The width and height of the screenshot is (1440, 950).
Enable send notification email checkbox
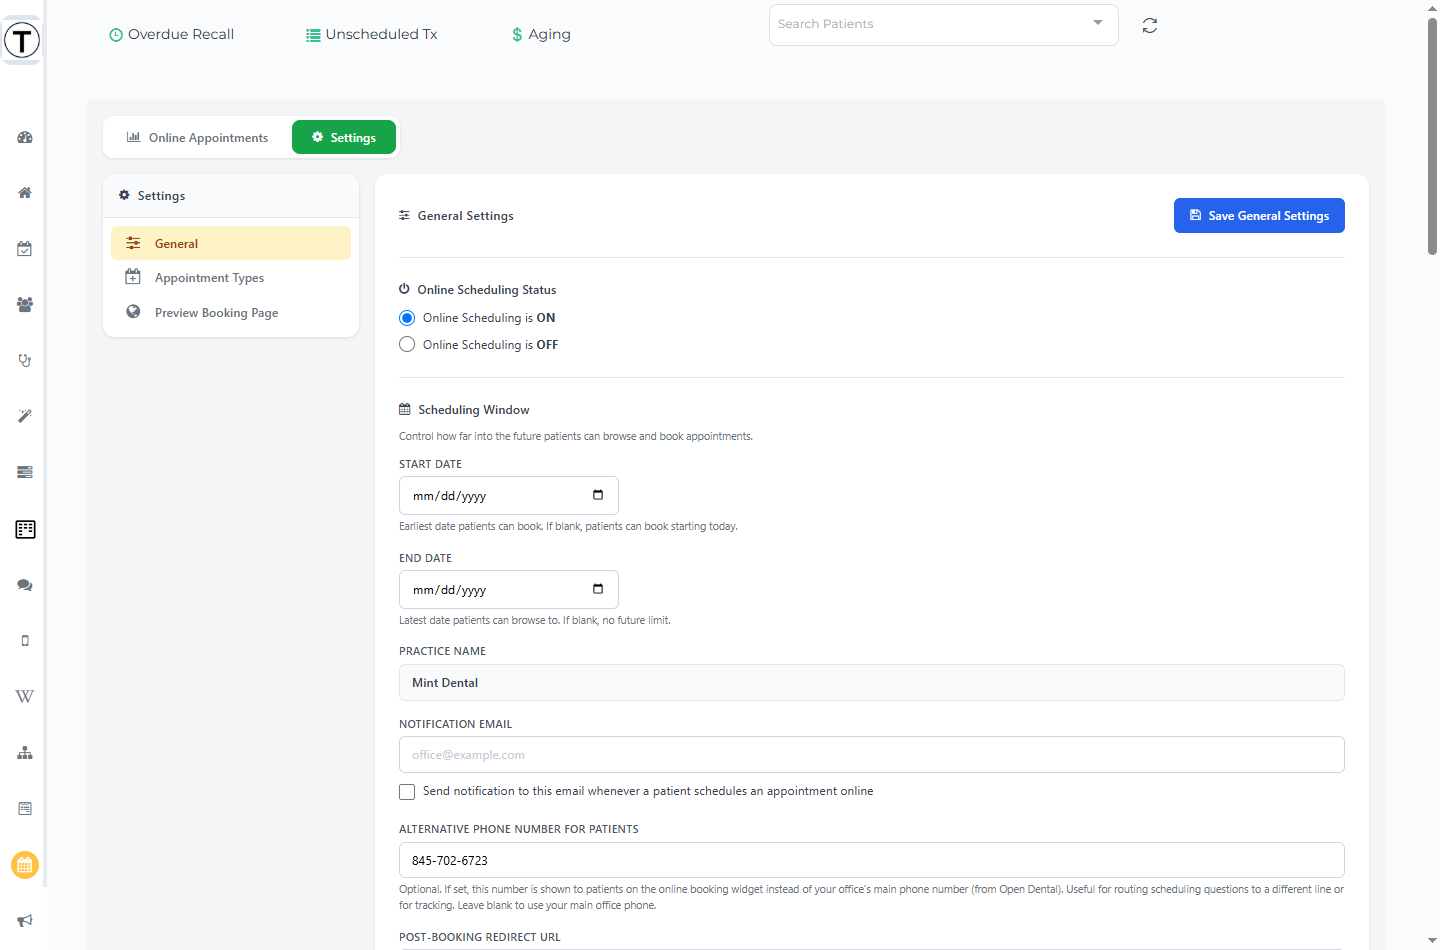tap(407, 792)
